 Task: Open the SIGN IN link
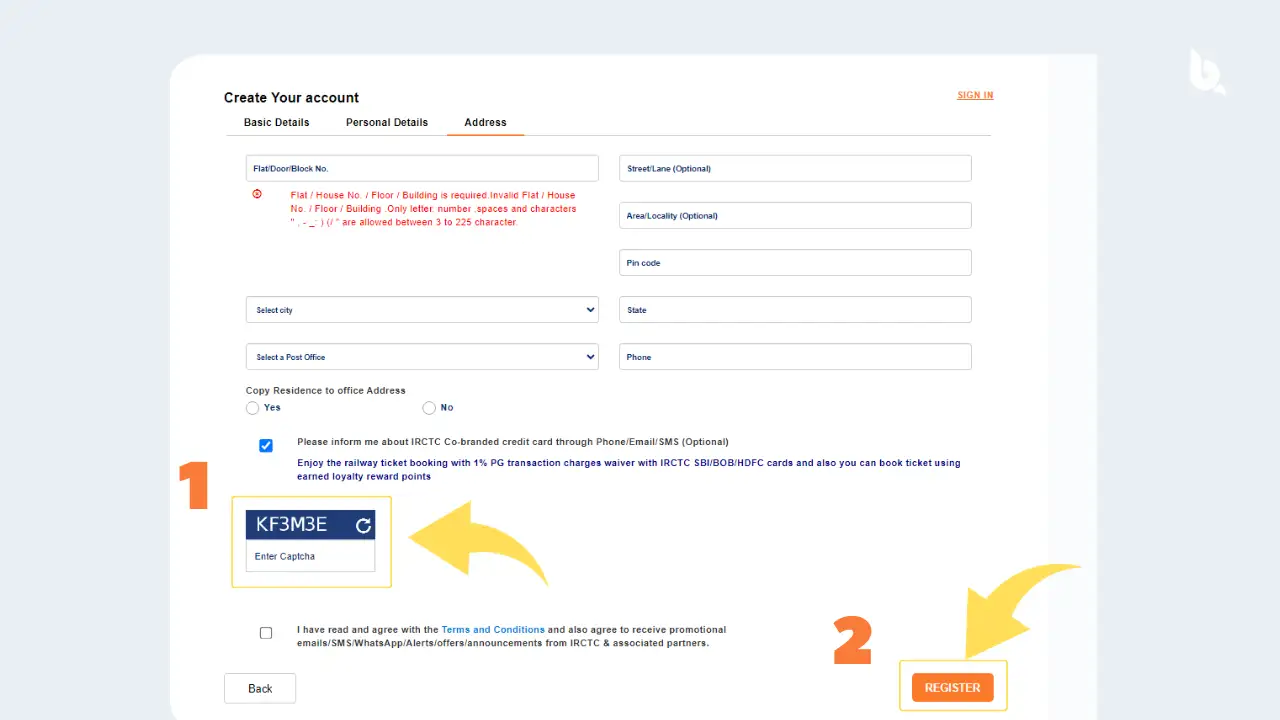[x=975, y=96]
